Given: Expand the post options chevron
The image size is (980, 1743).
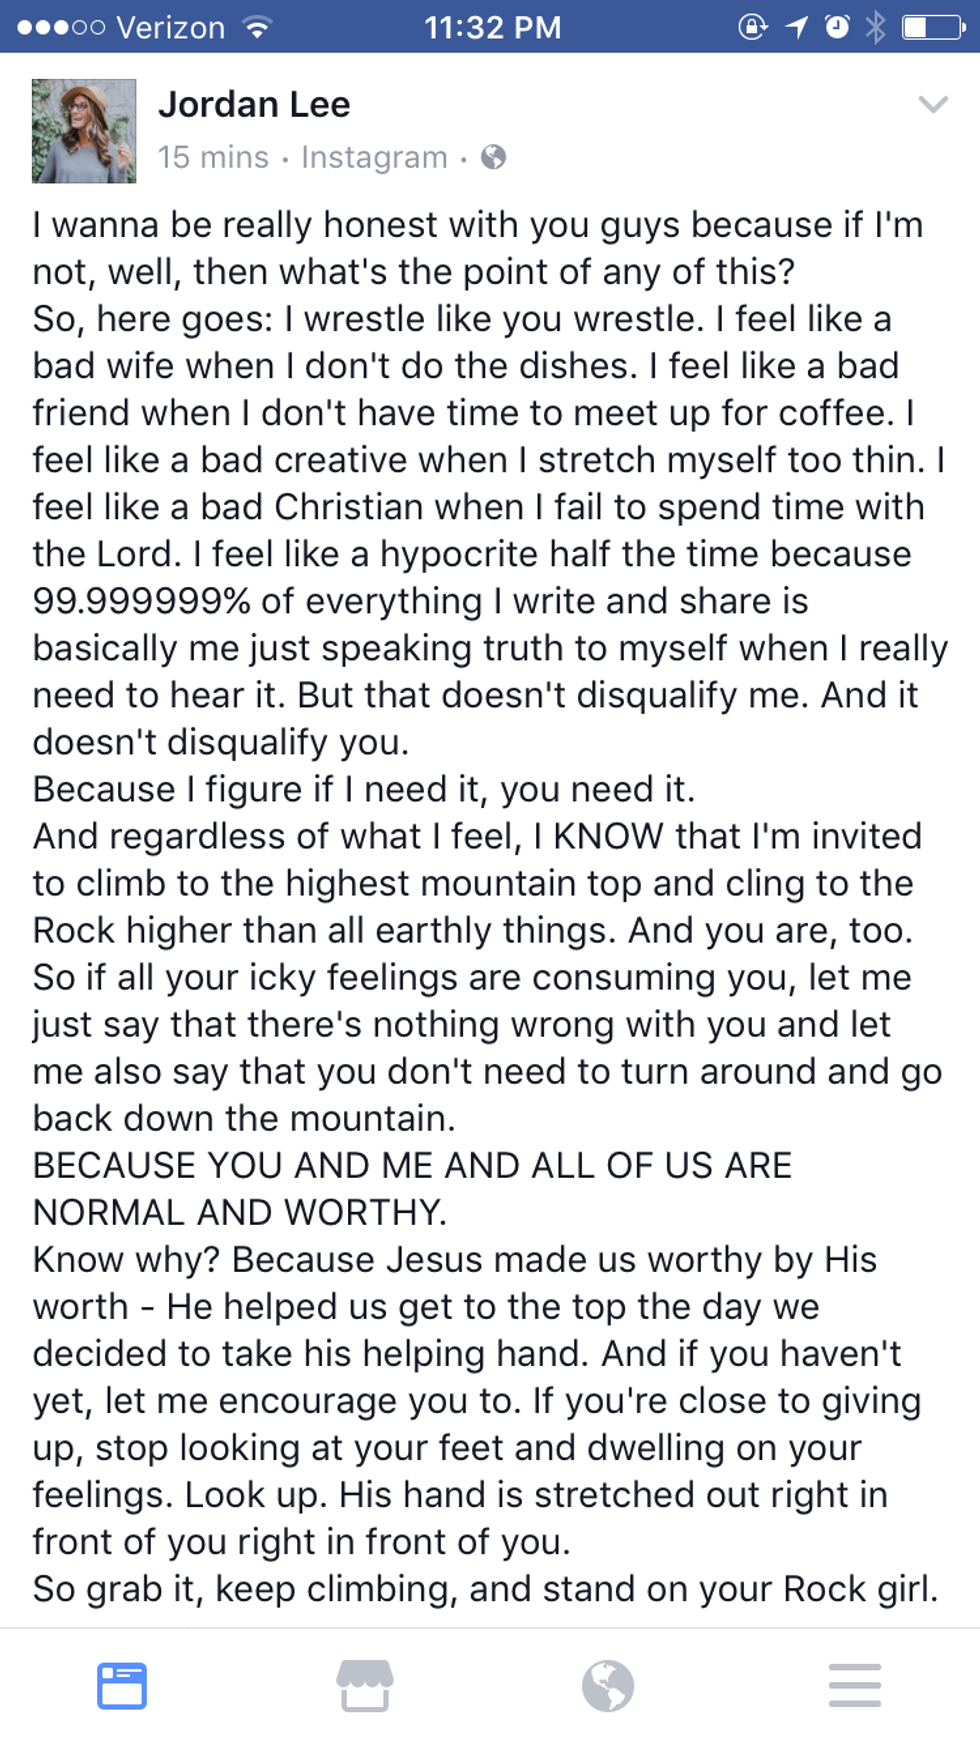Looking at the screenshot, I should pyautogui.click(x=932, y=104).
